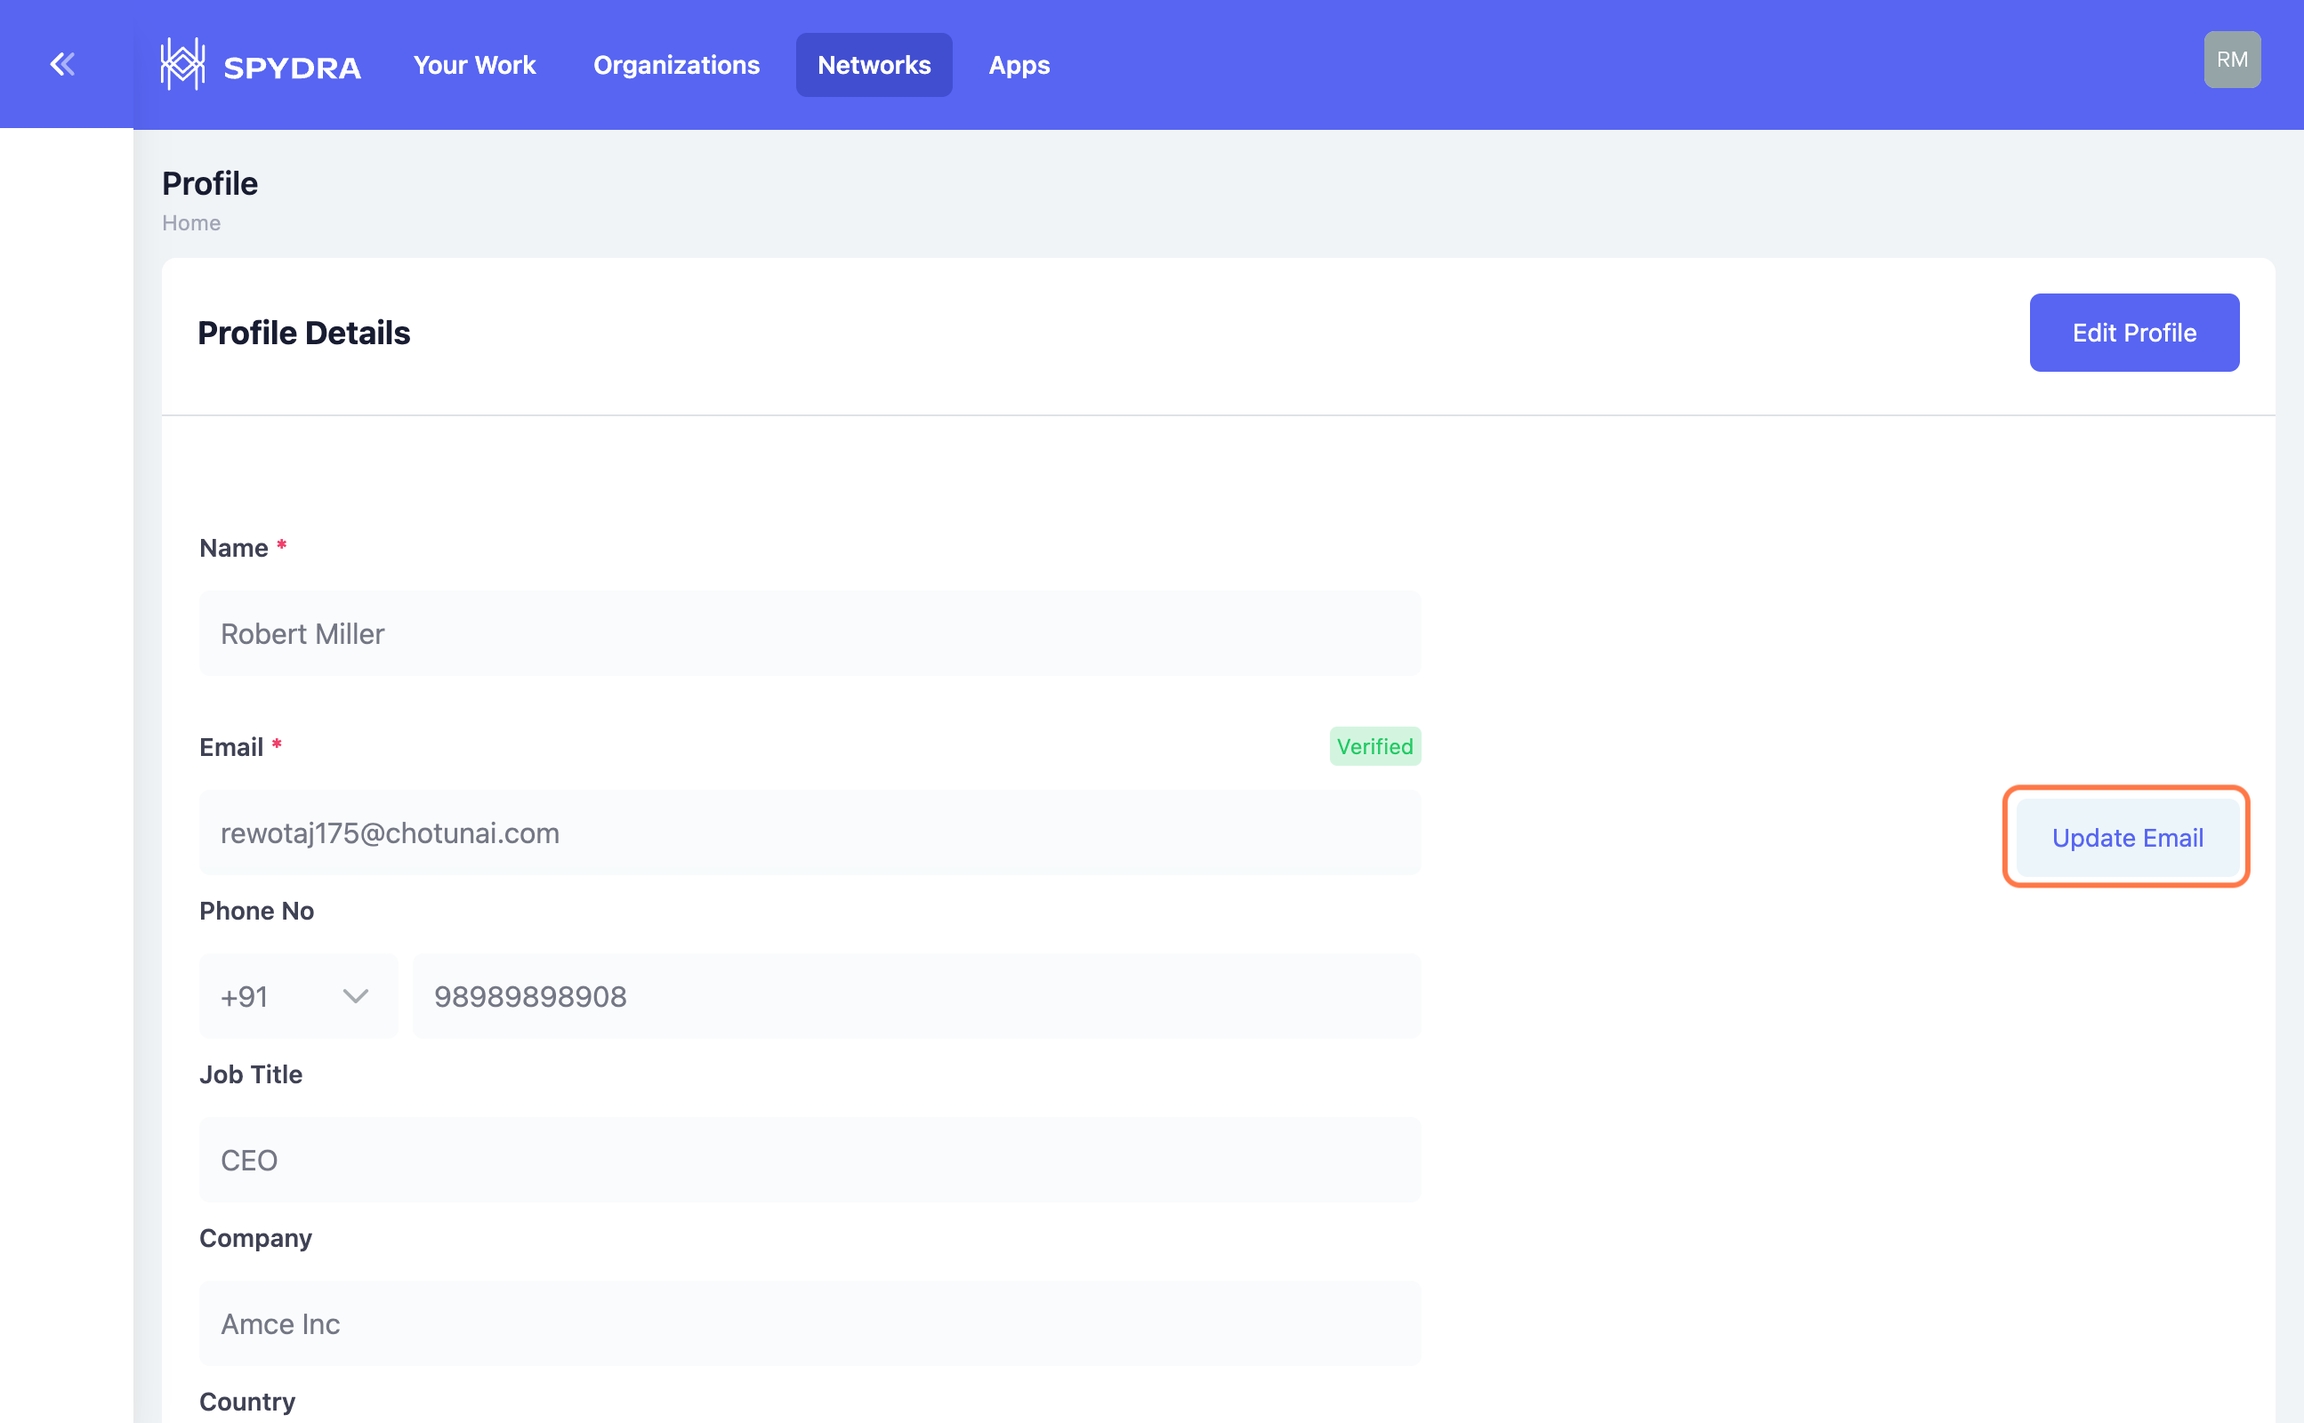
Task: Collapse sidebar with double chevron icon
Action: 62,65
